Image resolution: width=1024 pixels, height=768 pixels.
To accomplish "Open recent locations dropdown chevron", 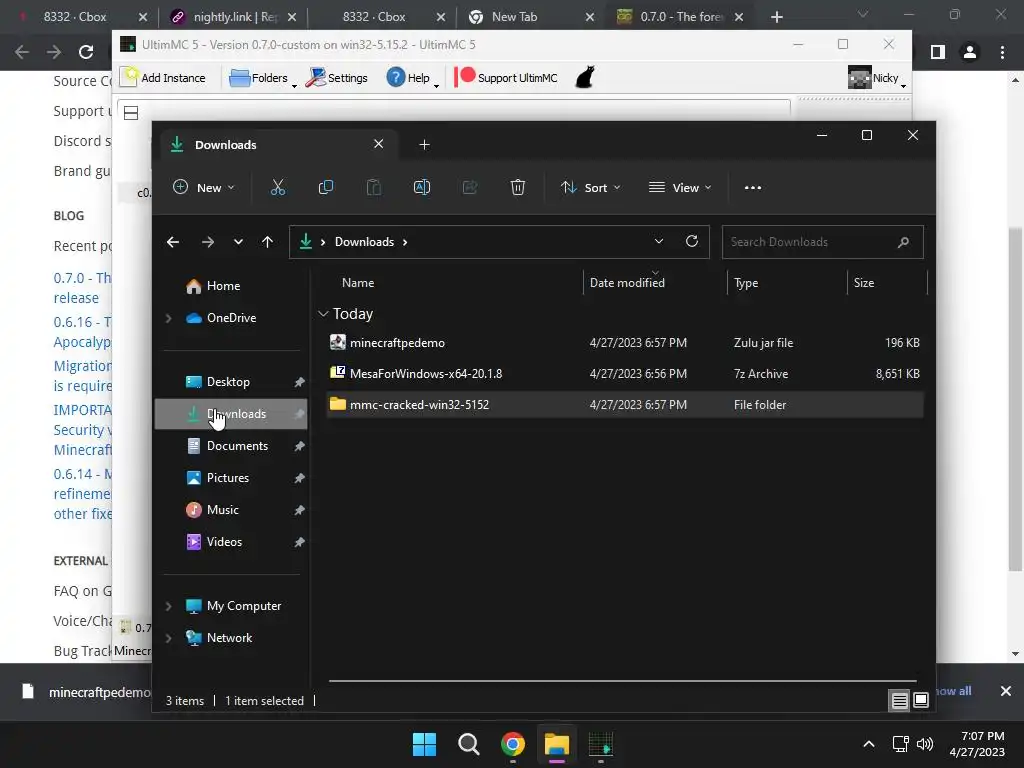I will (x=238, y=242).
